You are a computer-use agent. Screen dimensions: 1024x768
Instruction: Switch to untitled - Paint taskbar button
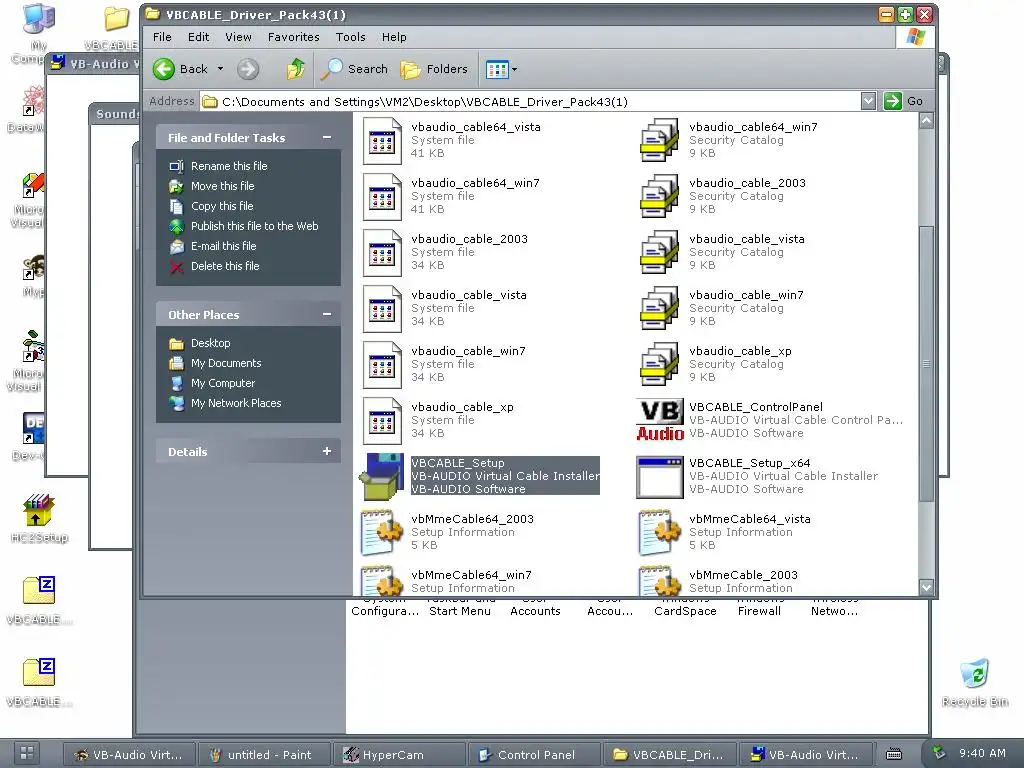[x=263, y=755]
